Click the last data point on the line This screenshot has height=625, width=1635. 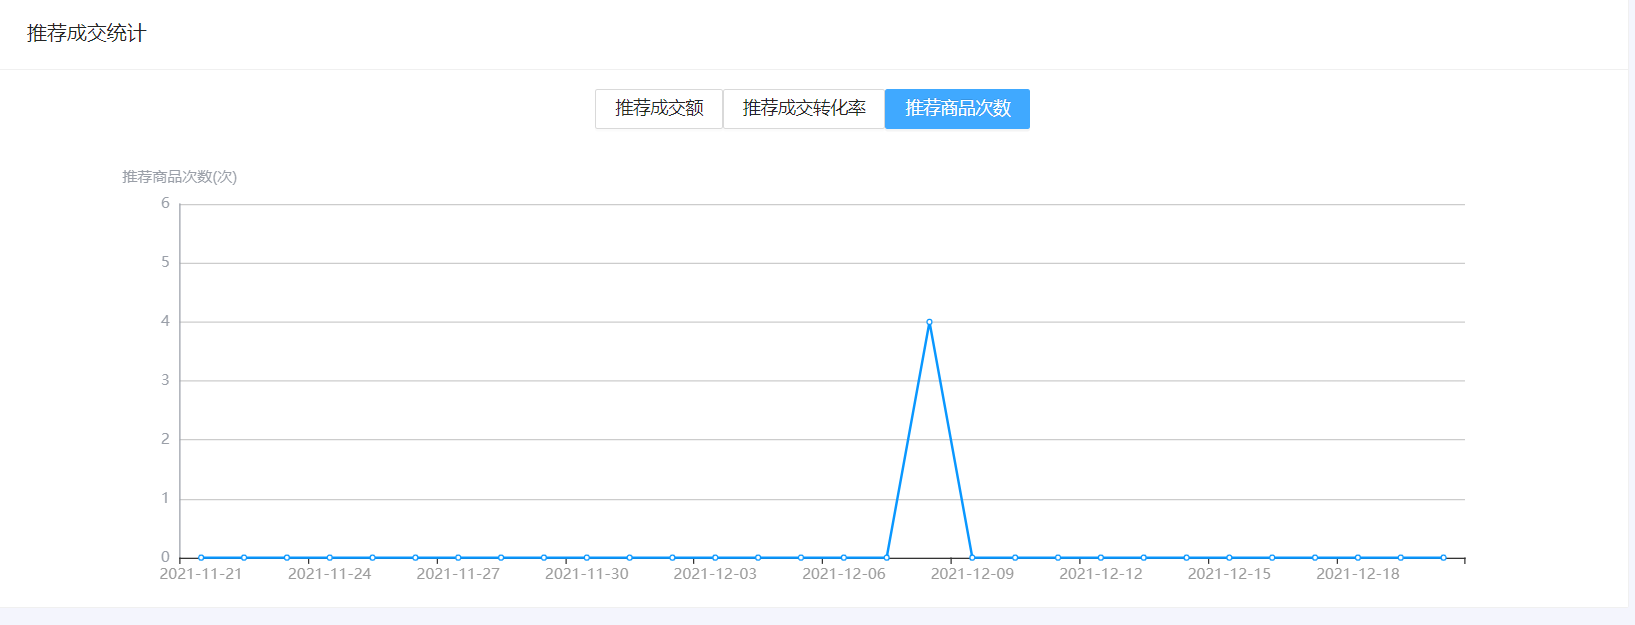pyautogui.click(x=1443, y=558)
